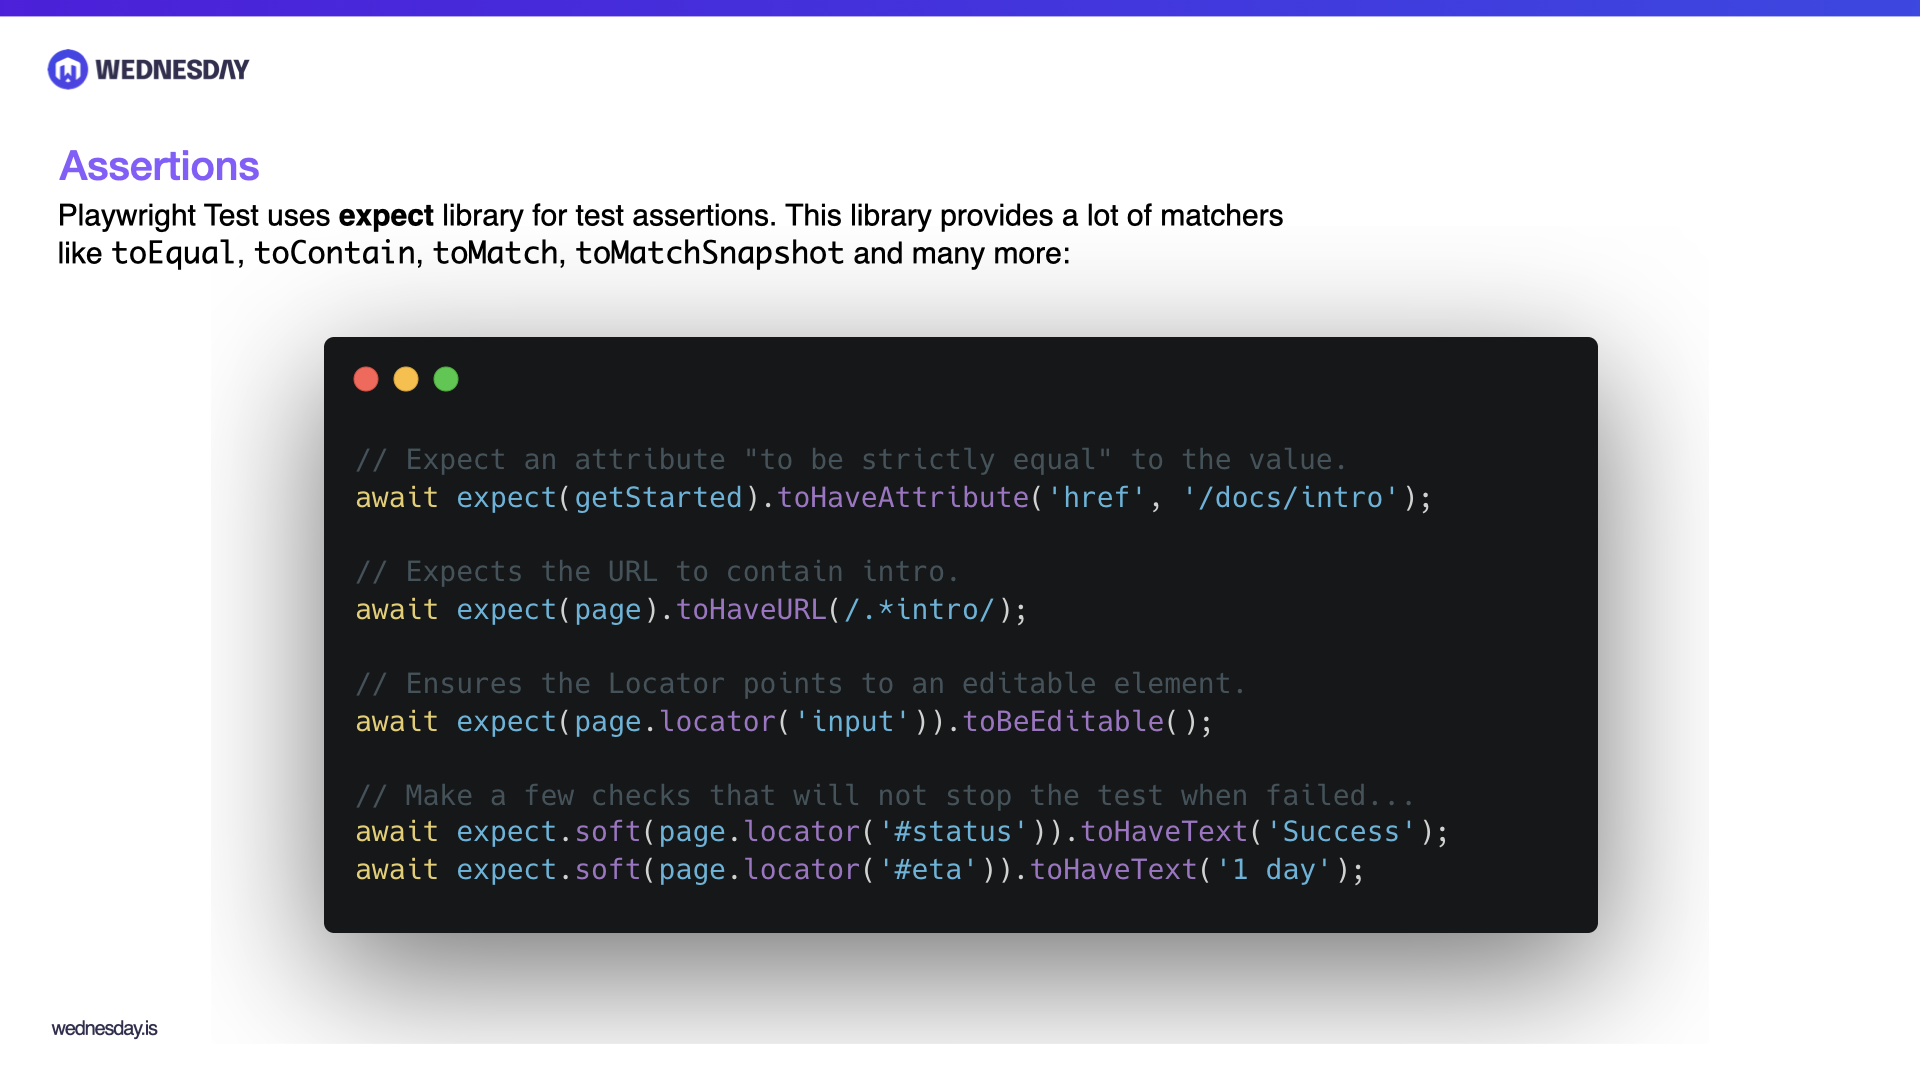Click the 'input' string in locator call

[852, 721]
